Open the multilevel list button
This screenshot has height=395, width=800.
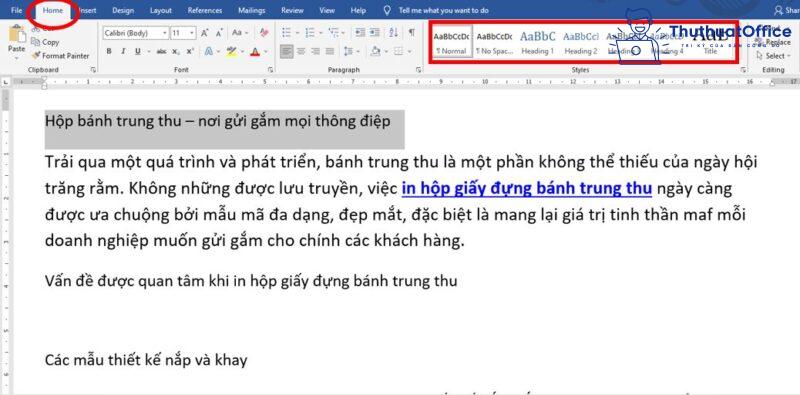[x=333, y=33]
